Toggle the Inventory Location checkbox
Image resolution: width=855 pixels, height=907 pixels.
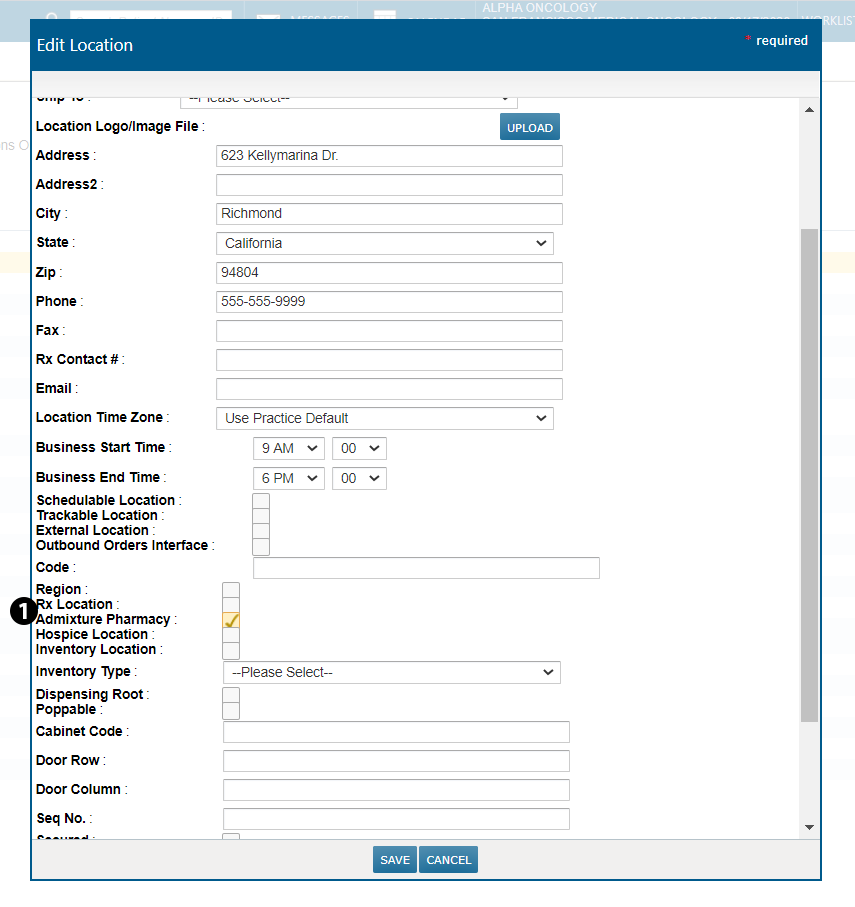click(231, 650)
